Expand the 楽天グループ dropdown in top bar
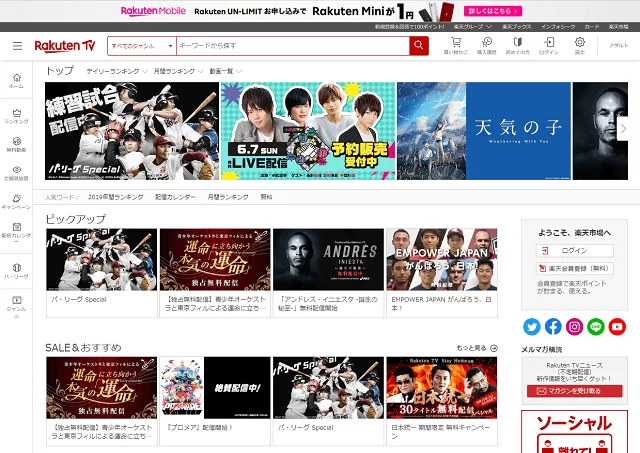Viewport: 640px width, 453px height. (473, 27)
